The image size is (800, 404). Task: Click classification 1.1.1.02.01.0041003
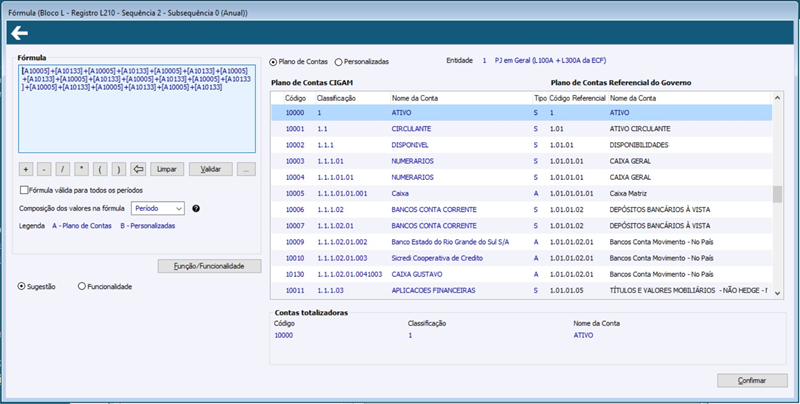[349, 274]
